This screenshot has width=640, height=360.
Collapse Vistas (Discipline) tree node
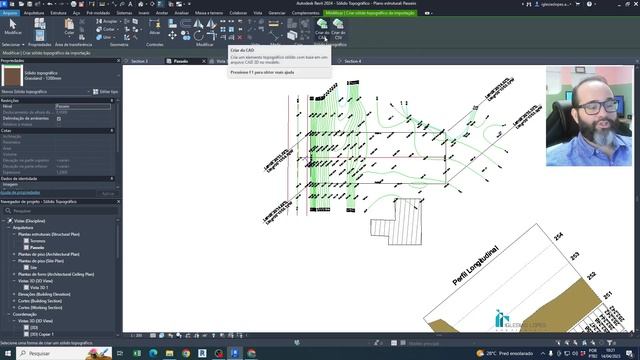click(x=4, y=221)
